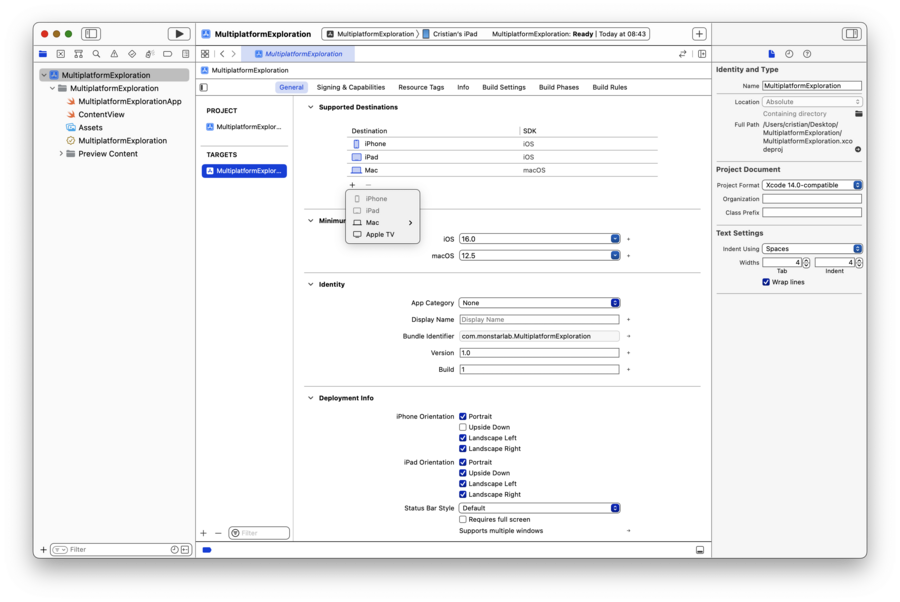Image resolution: width=900 pixels, height=602 pixels.
Task: Hide the project and targets list icon
Action: coord(204,87)
